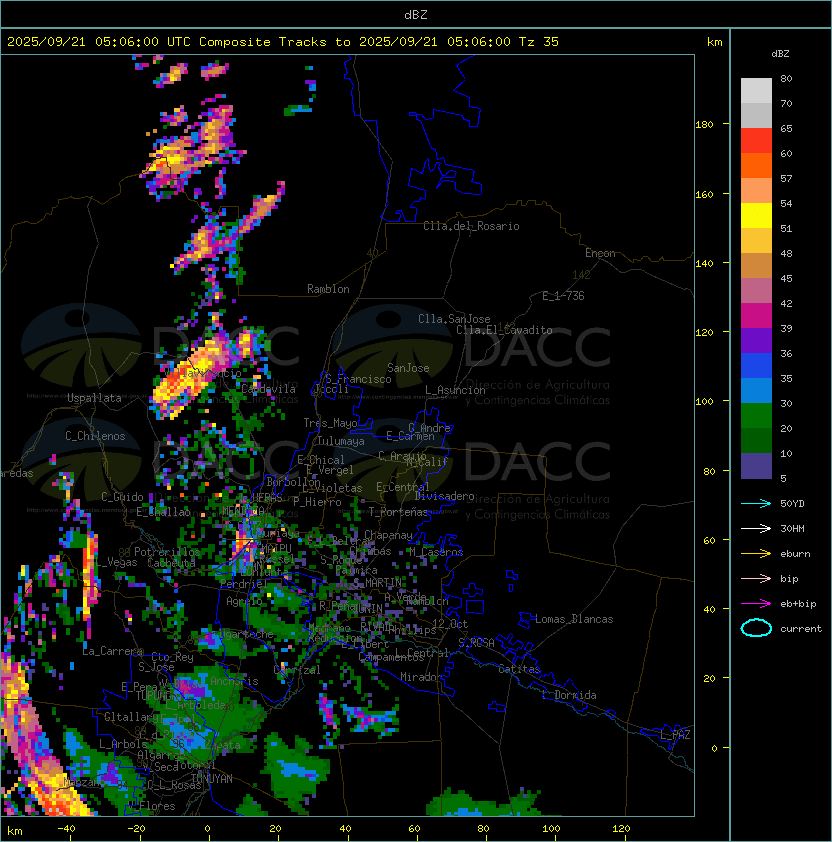This screenshot has height=842, width=832.
Task: Click the 100 km tick on vertical axis
Action: click(x=704, y=402)
